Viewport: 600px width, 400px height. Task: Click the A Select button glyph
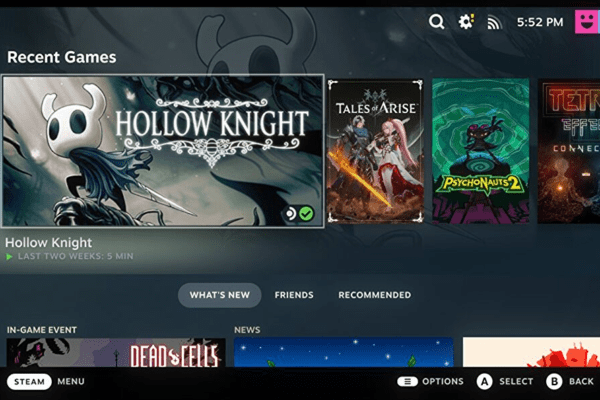click(x=484, y=382)
